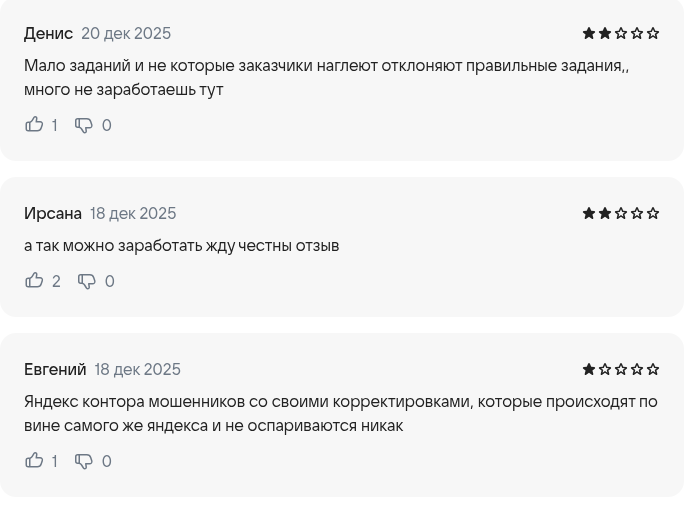The width and height of the screenshot is (688, 506).
Task: Like Денис's review with thumbs up
Action: click(34, 125)
